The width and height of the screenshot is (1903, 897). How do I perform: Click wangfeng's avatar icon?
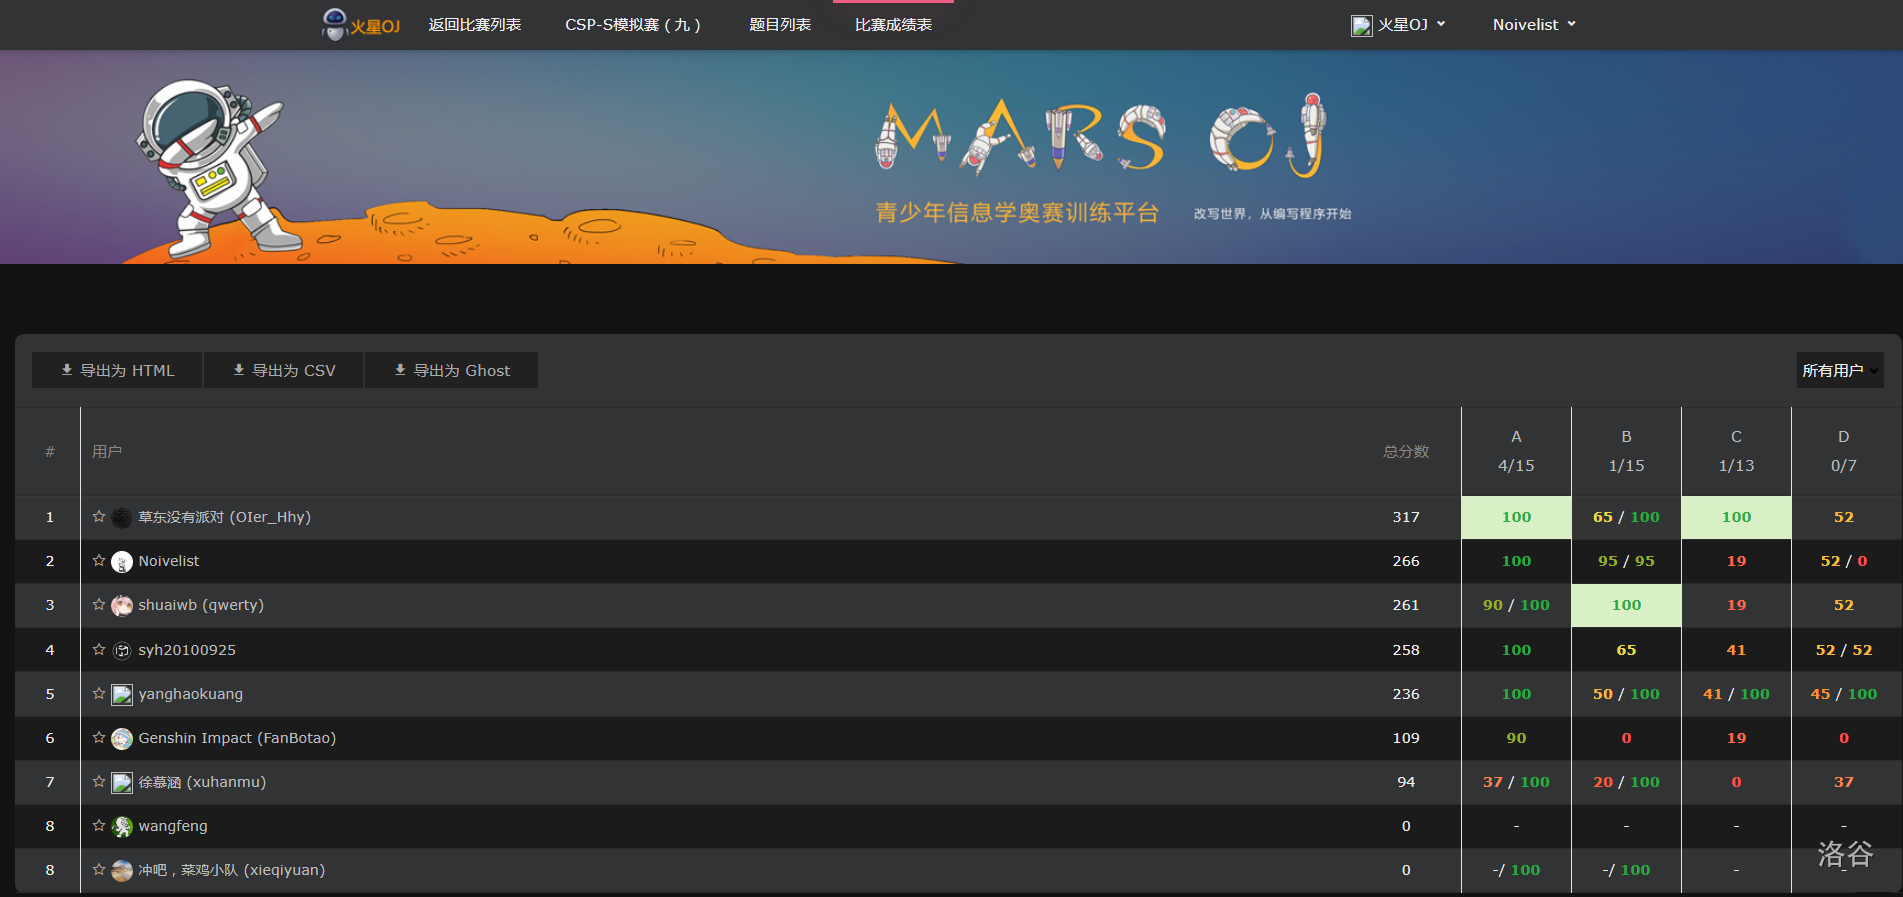click(122, 827)
